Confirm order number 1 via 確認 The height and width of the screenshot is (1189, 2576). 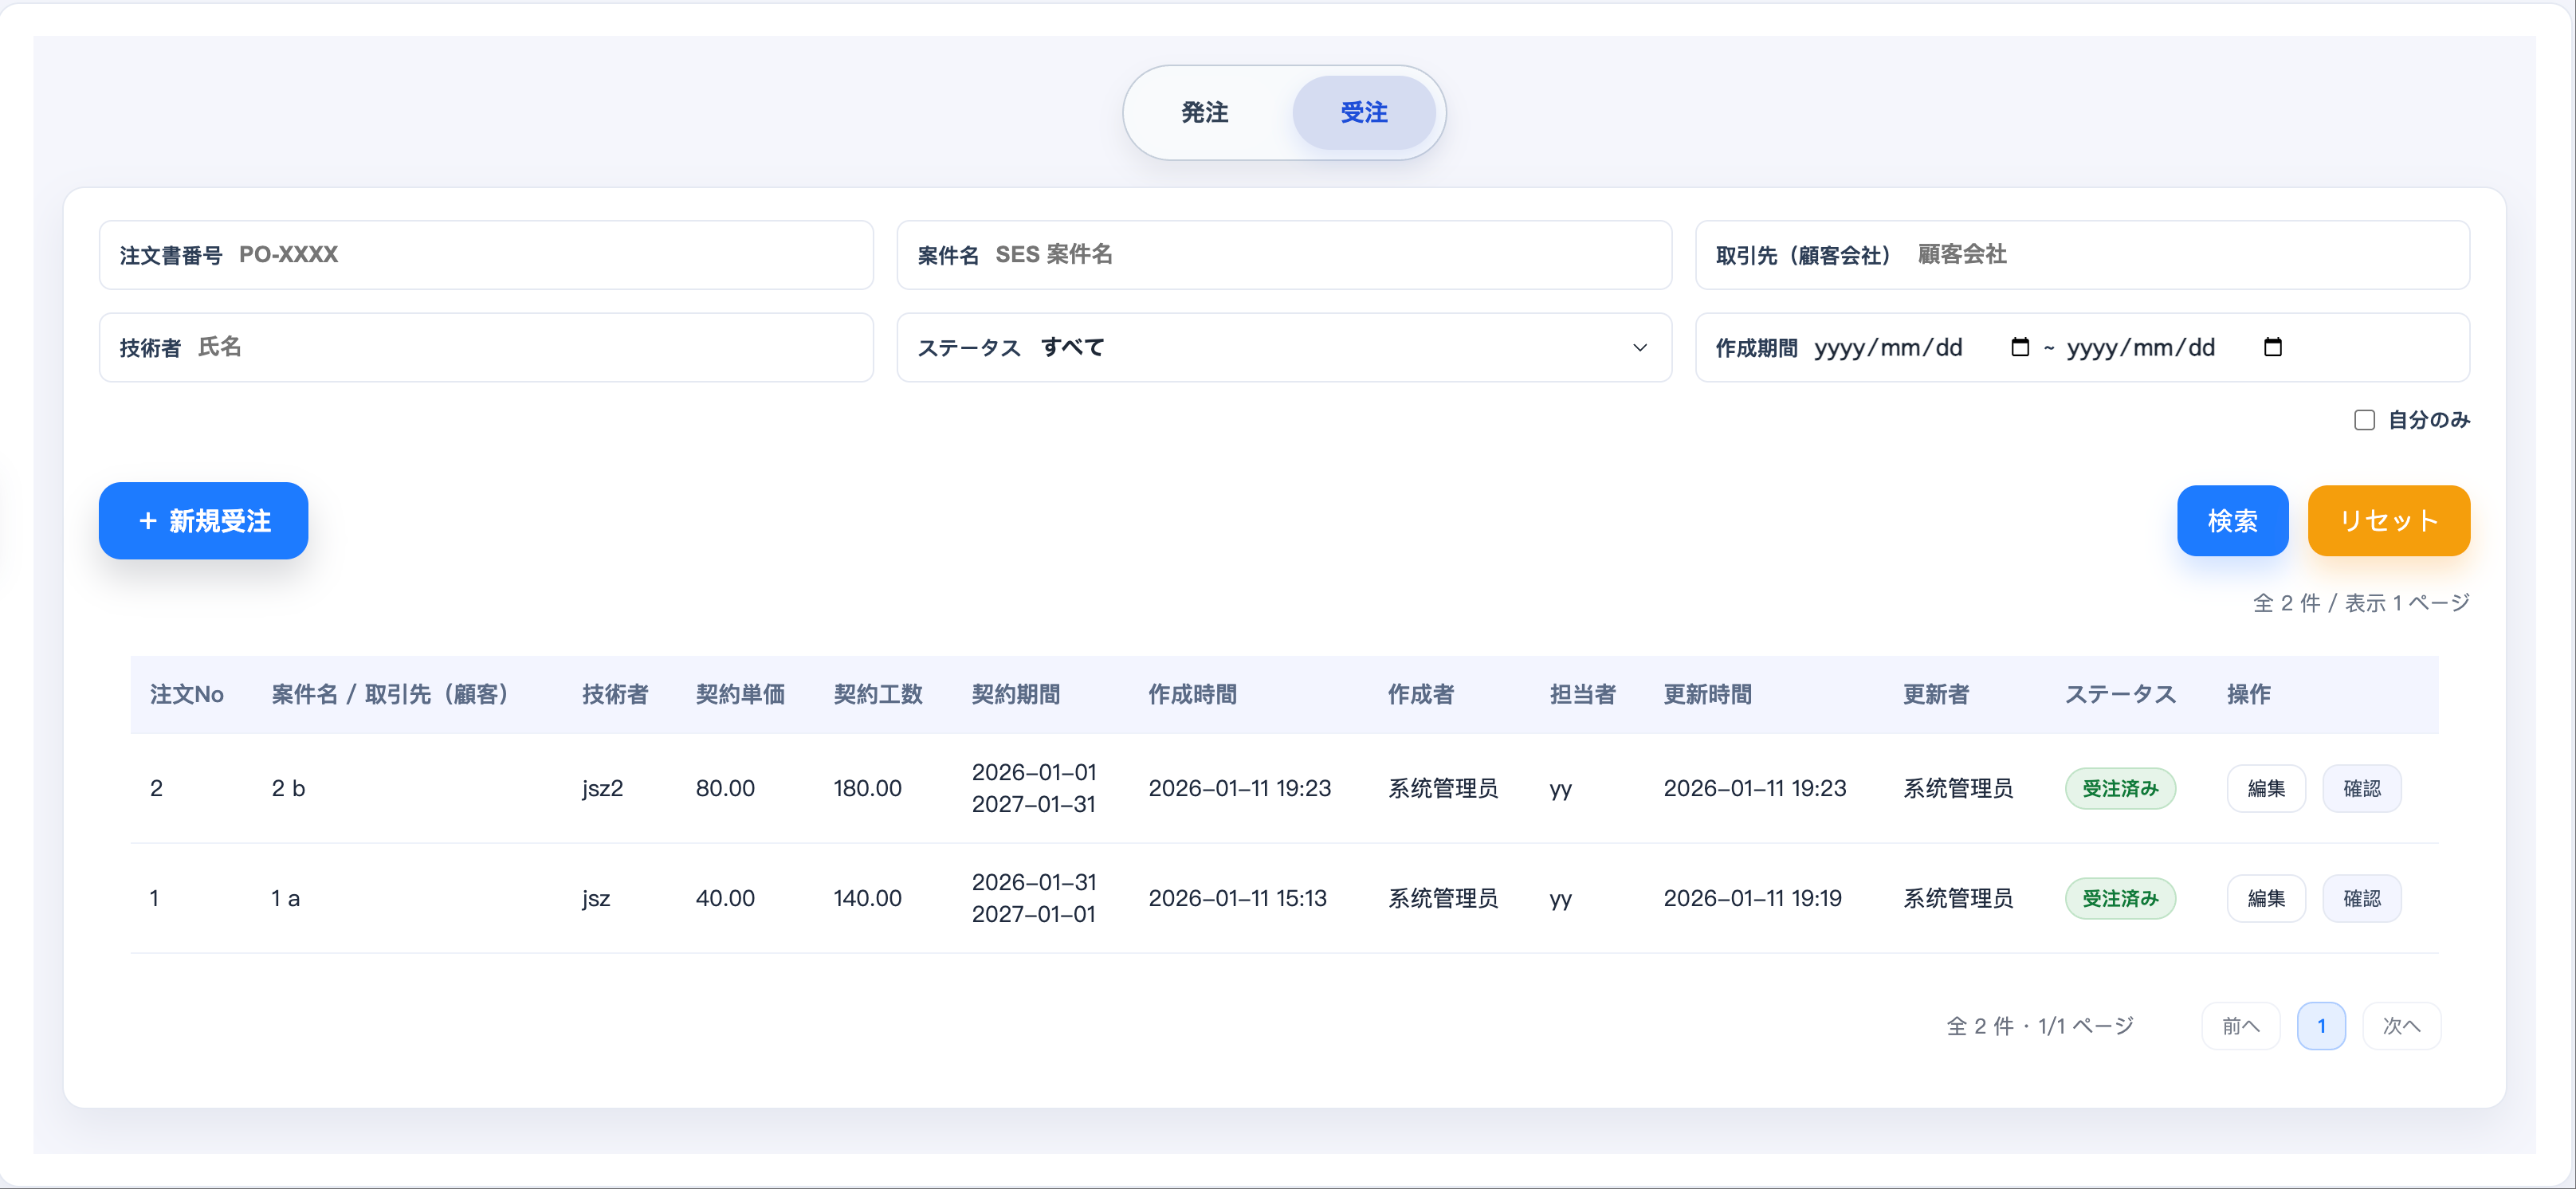coord(2361,899)
